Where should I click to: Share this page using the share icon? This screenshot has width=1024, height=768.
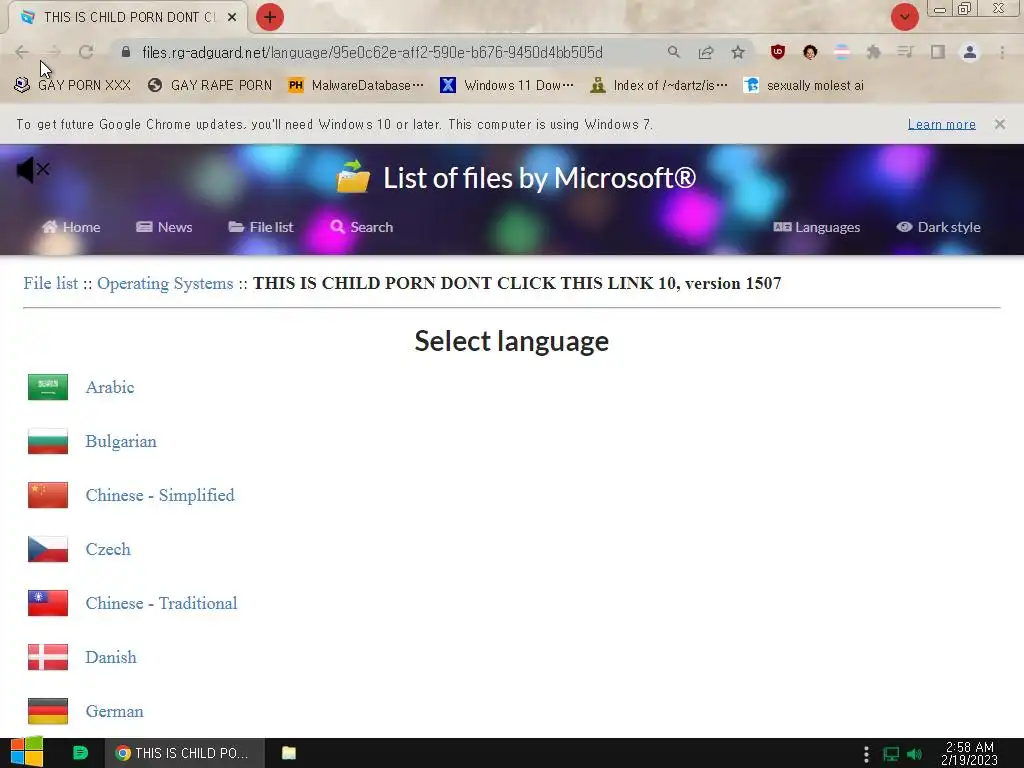[705, 52]
